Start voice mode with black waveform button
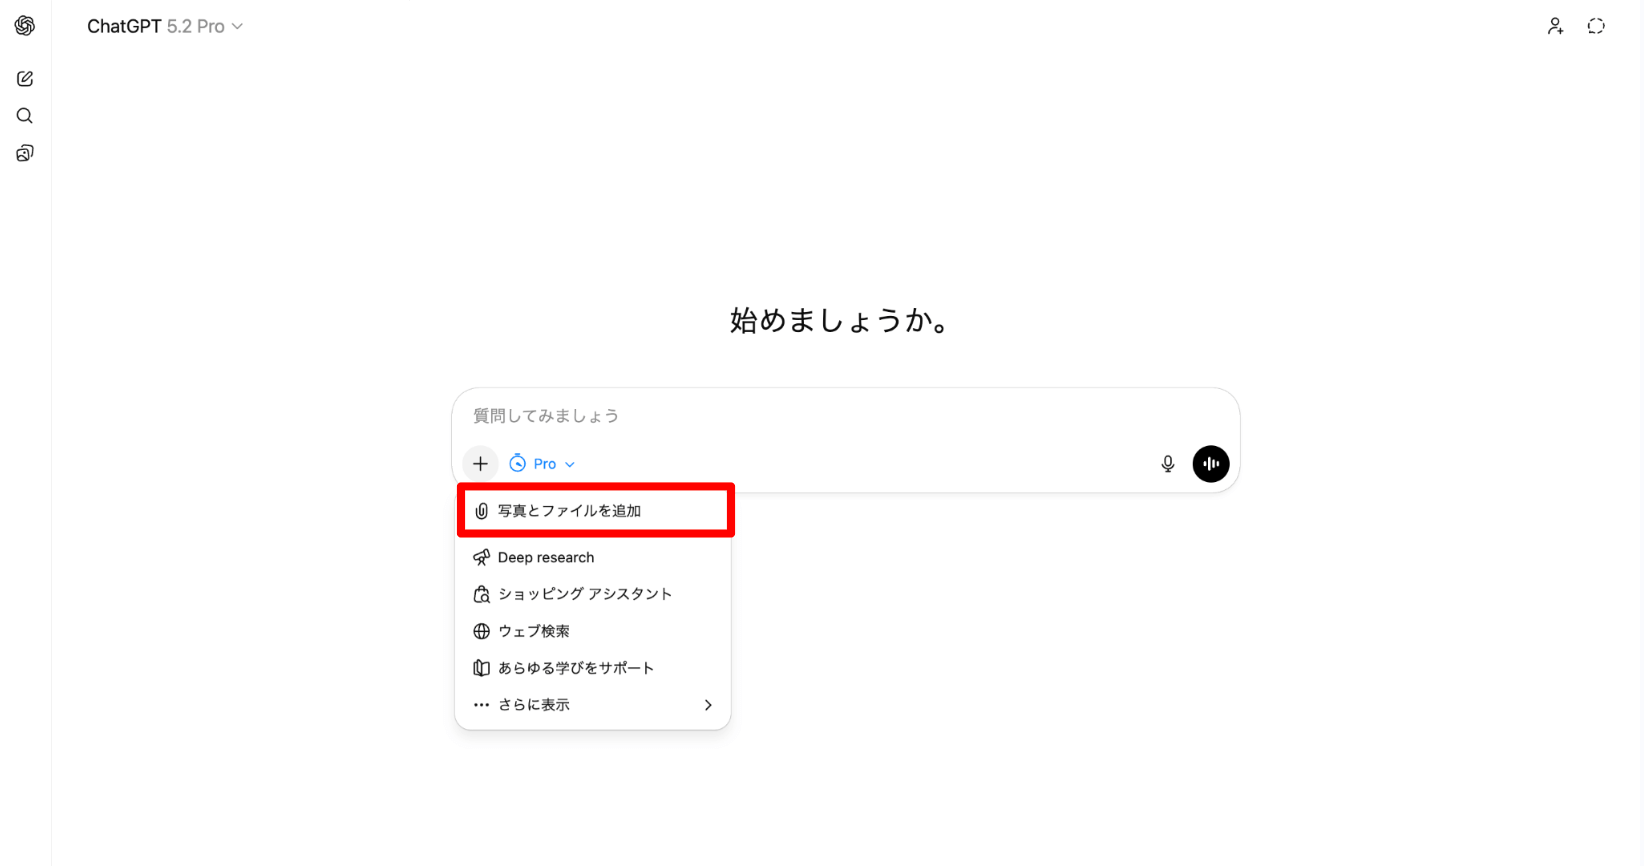 click(x=1211, y=464)
